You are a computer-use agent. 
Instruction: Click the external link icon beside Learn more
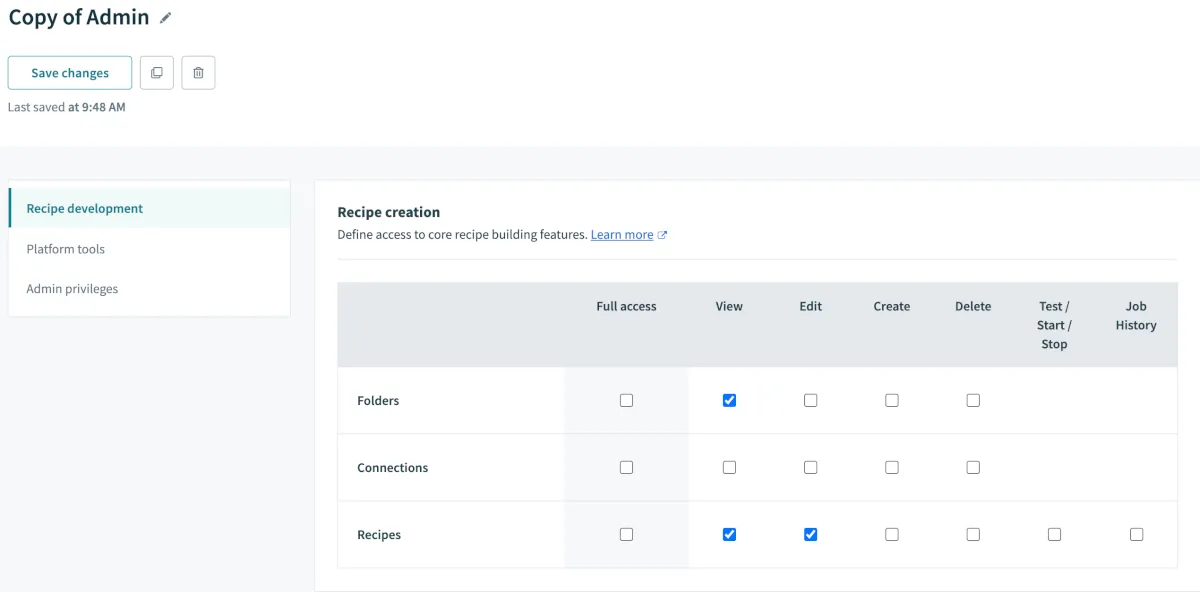click(x=662, y=235)
